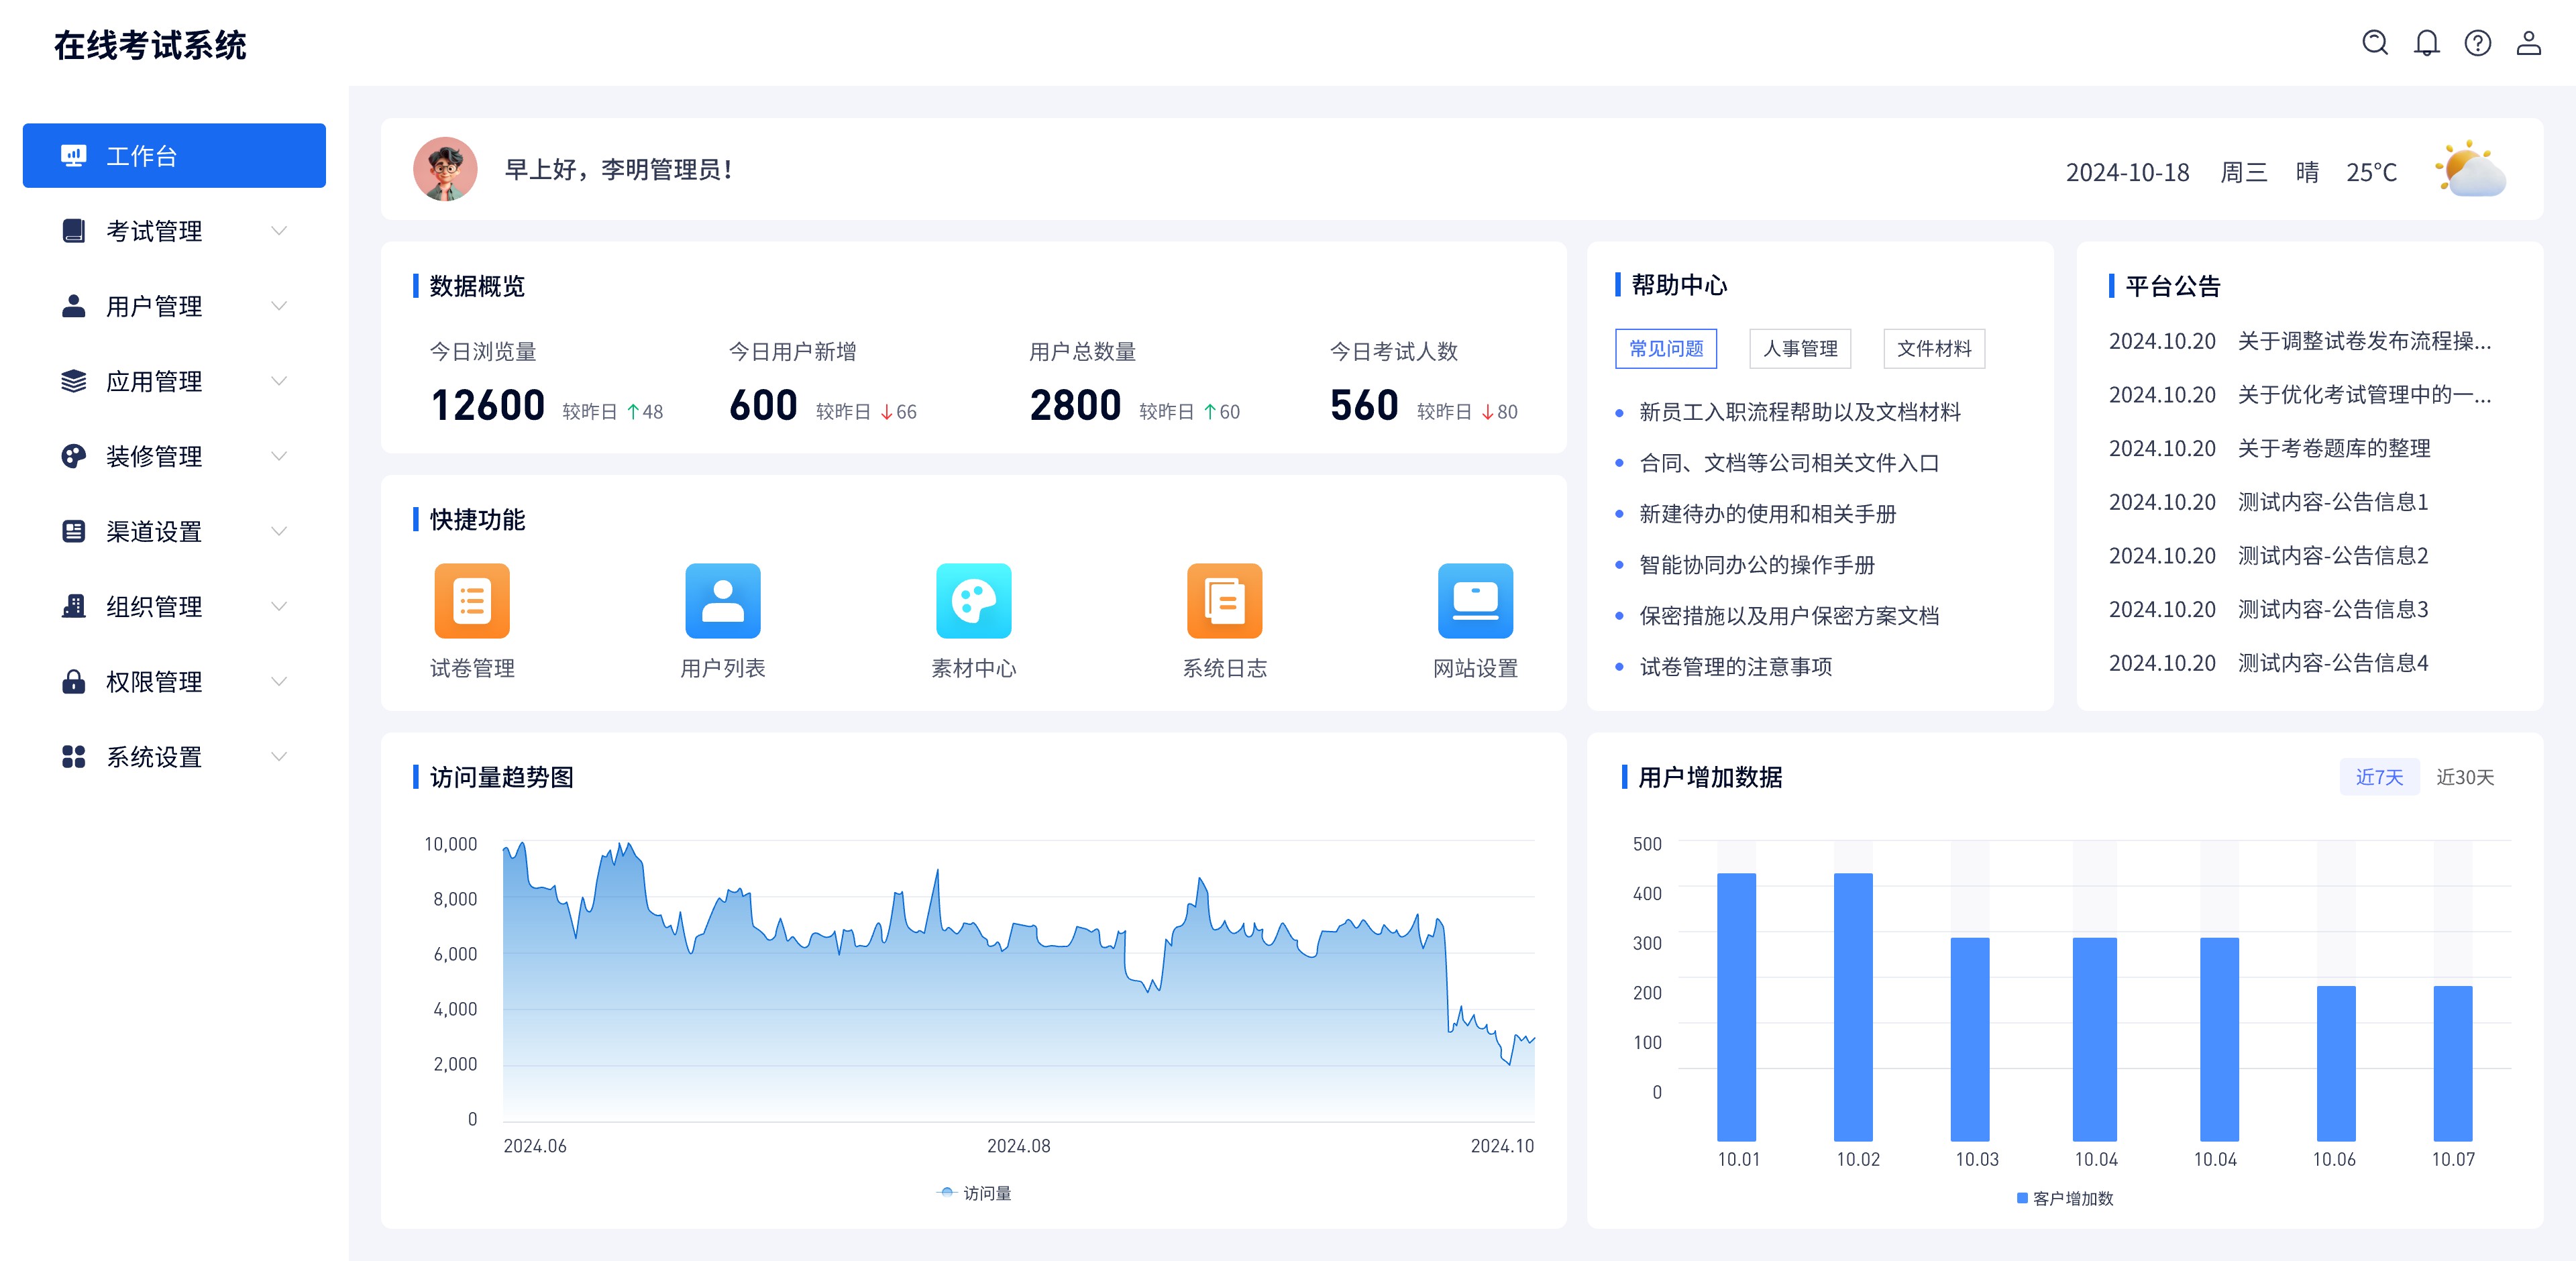Open the help question mark icon

(2477, 43)
